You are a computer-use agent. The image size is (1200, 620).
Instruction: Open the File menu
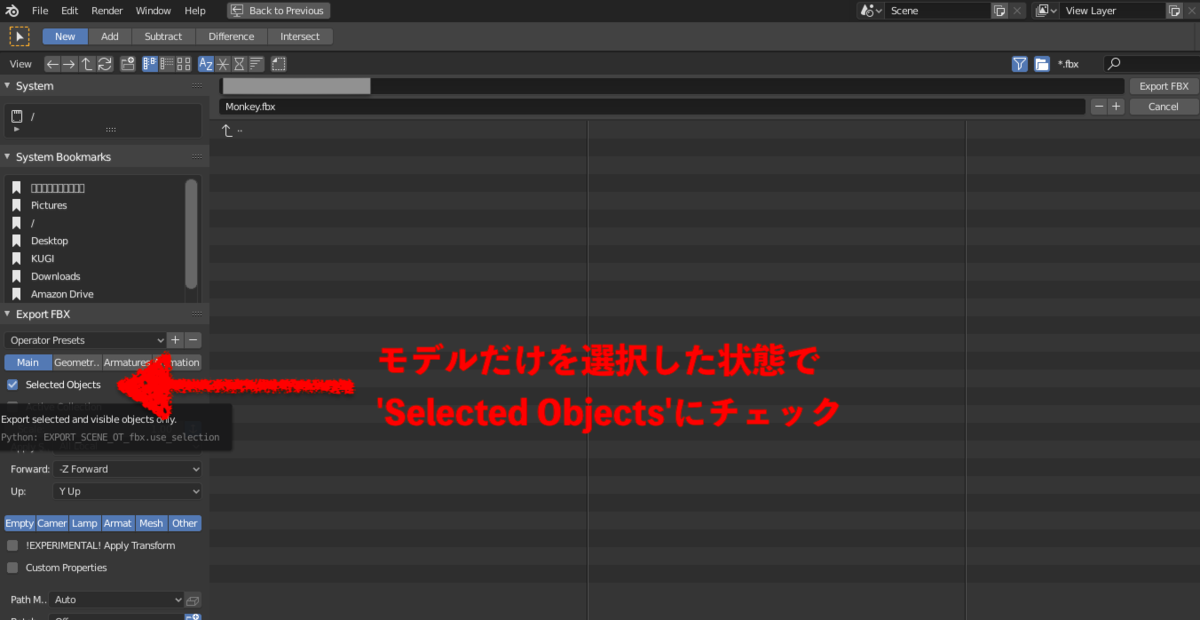click(40, 11)
